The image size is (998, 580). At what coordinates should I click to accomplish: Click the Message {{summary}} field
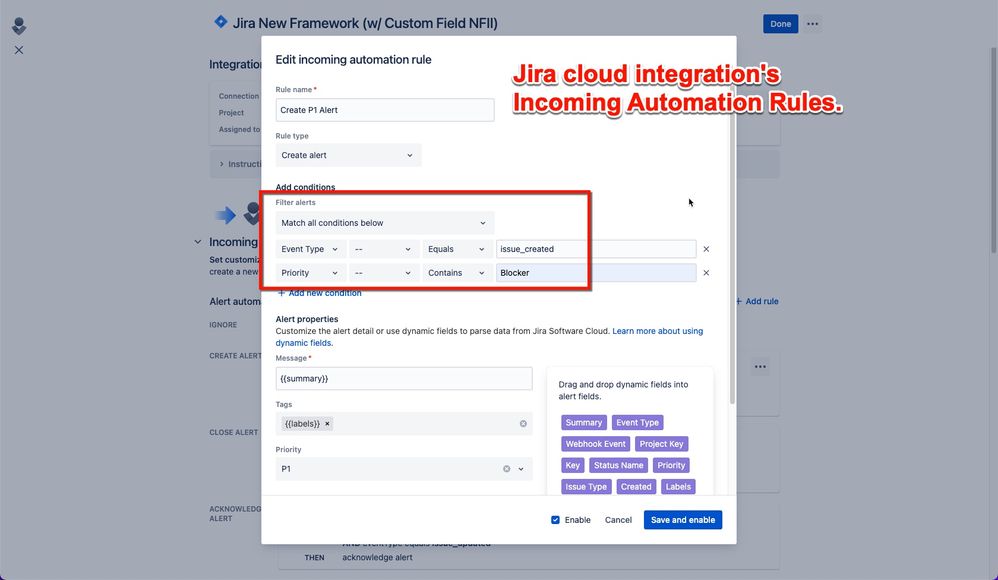coord(404,378)
